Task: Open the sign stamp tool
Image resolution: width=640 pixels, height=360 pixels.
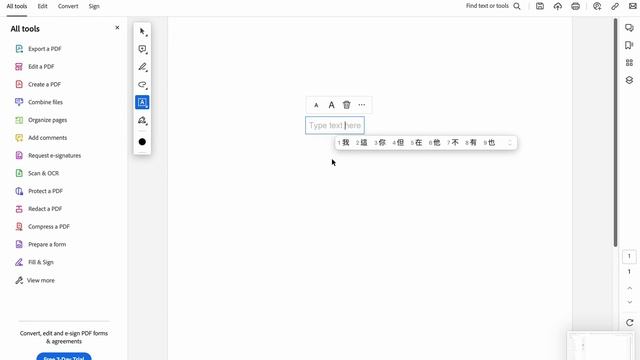Action: pos(142,120)
